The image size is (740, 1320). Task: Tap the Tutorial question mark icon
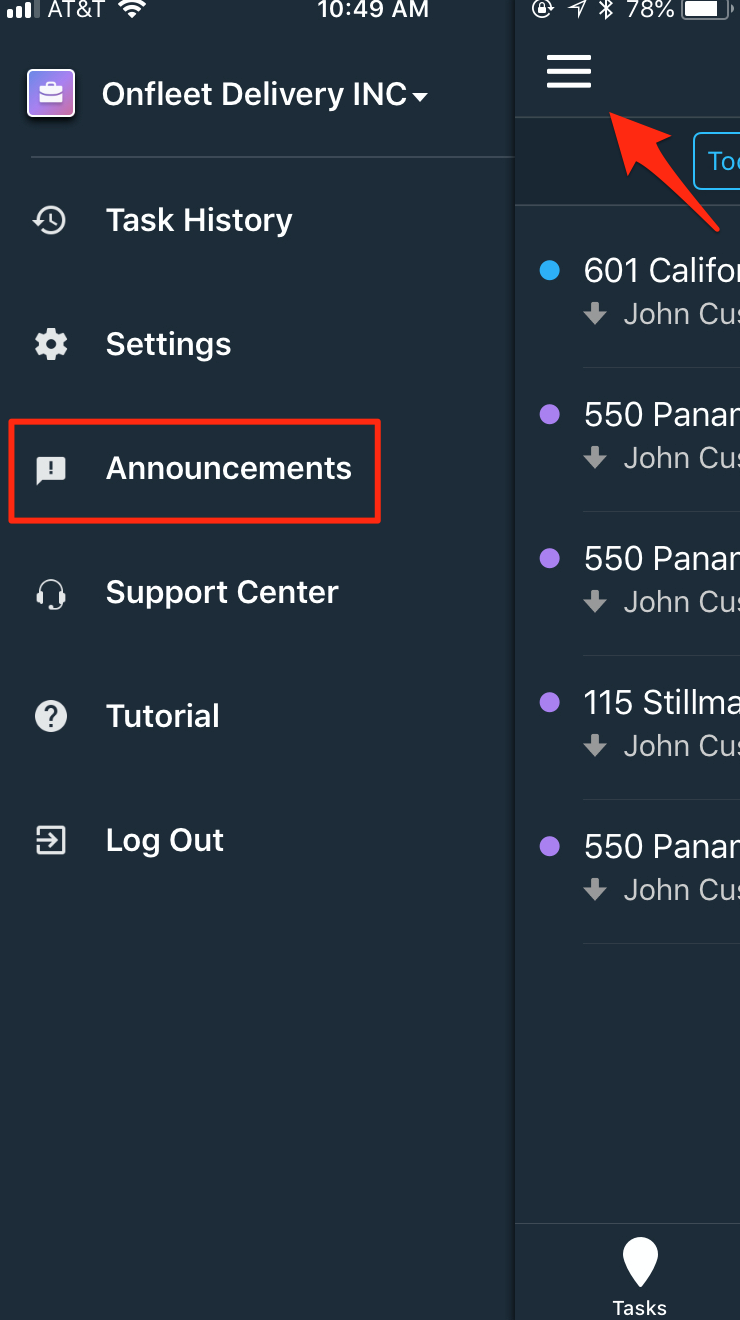[x=51, y=716]
